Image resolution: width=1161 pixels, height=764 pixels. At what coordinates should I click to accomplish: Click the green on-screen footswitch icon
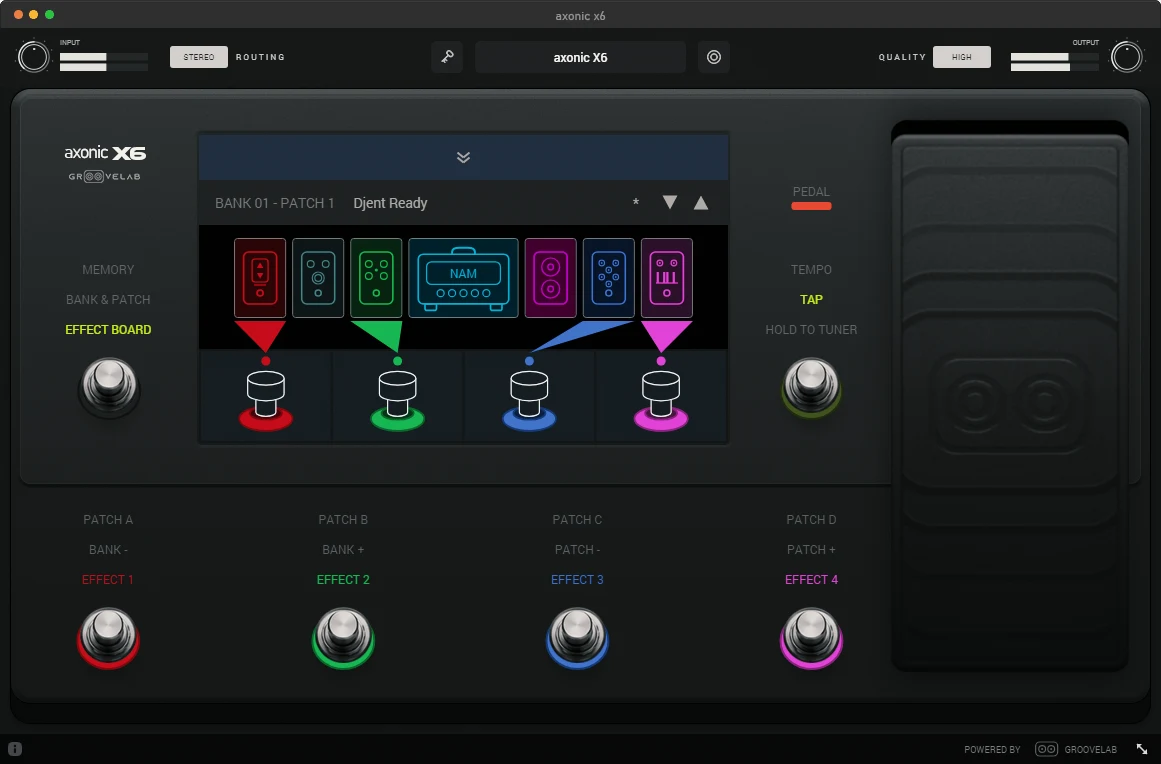pos(398,401)
